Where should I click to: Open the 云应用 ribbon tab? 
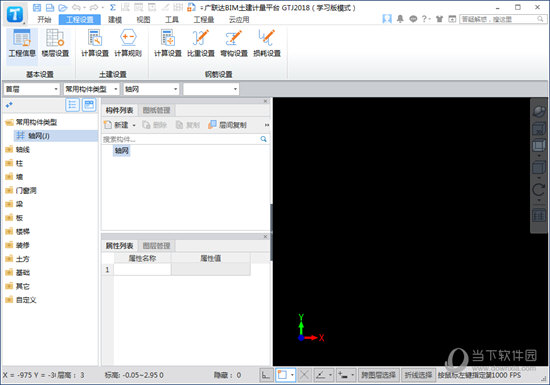(x=239, y=19)
